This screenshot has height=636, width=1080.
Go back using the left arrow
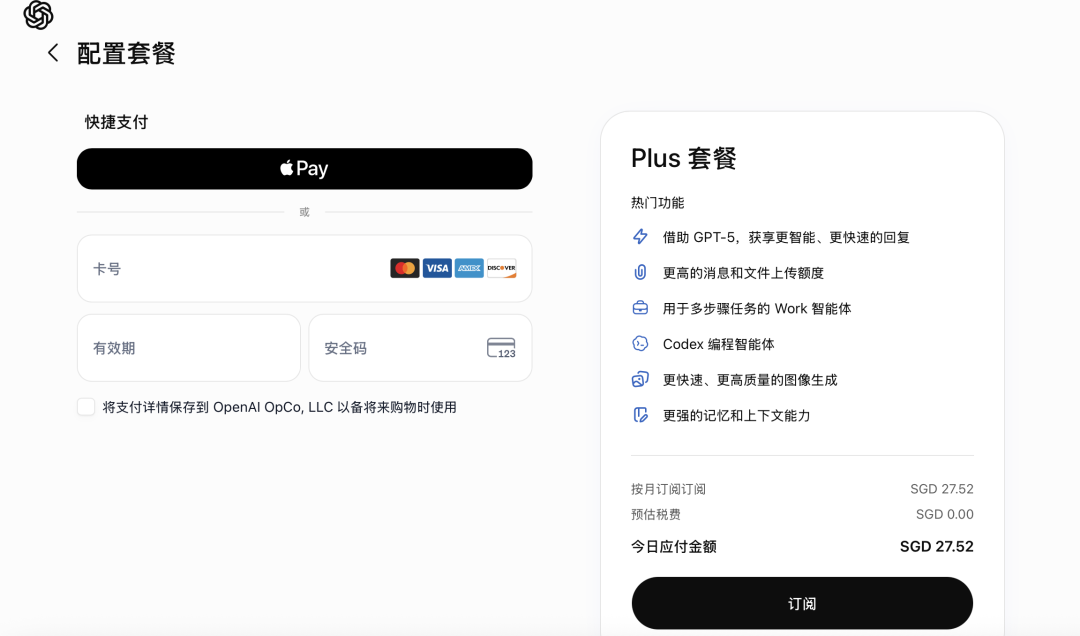pos(53,53)
